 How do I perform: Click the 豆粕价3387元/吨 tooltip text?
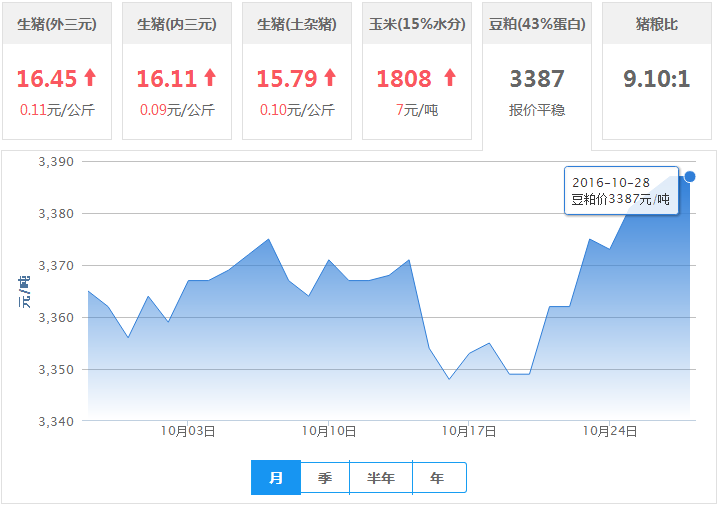(620, 199)
